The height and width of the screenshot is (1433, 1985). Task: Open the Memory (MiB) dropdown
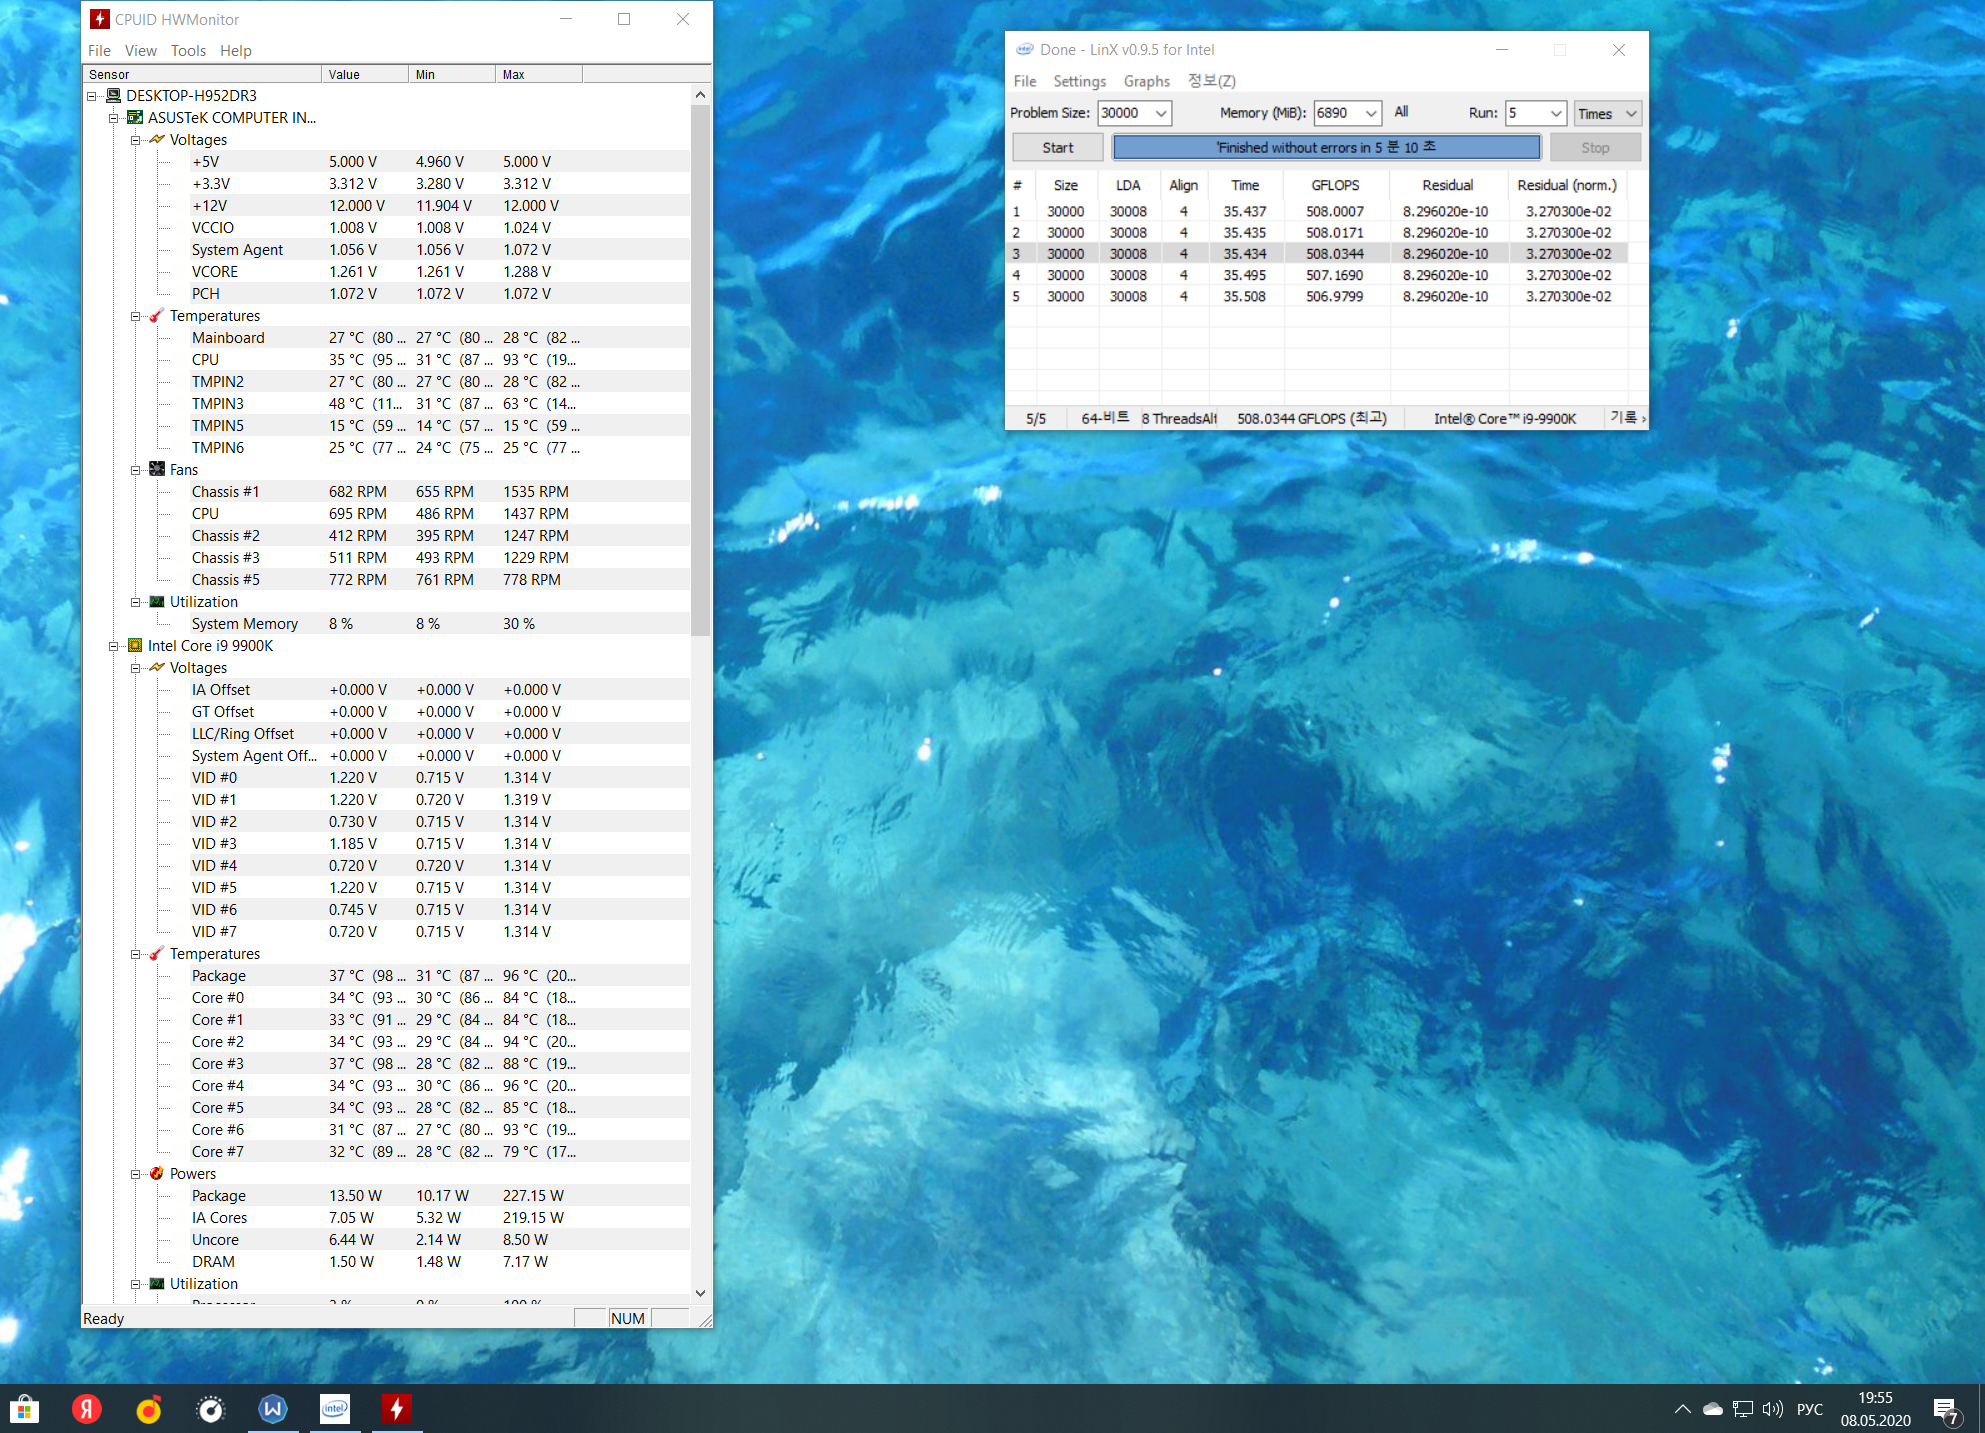(x=1371, y=113)
